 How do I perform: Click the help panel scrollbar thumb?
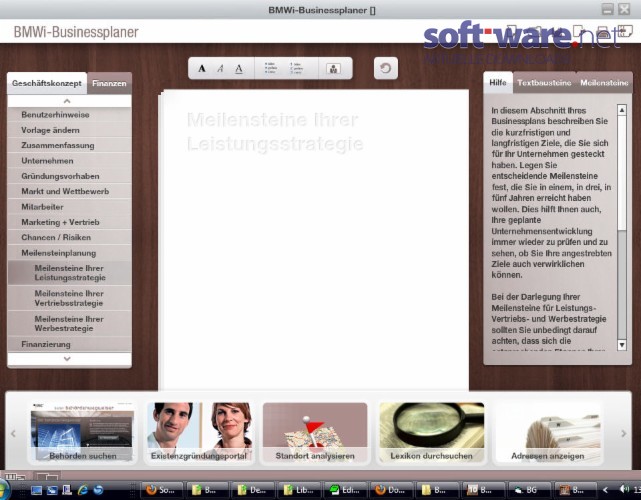[622, 173]
